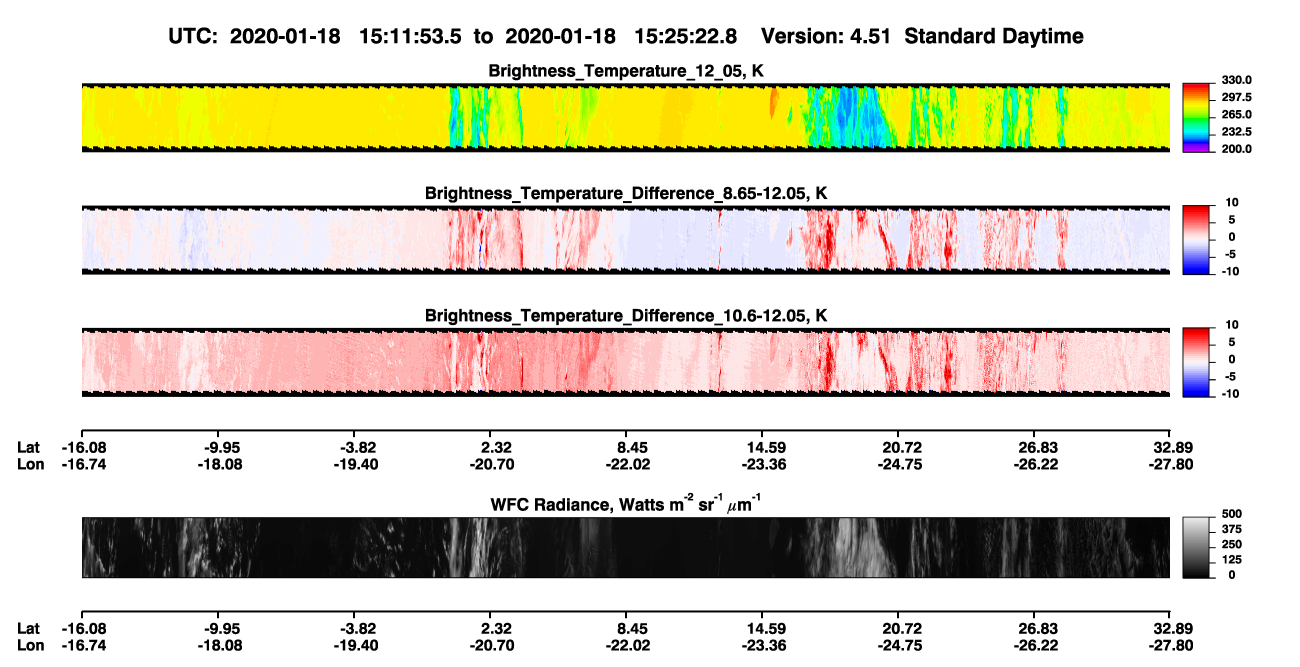Click the rainbow colorbar for Brightness Temperature 12.05

[x=1194, y=117]
